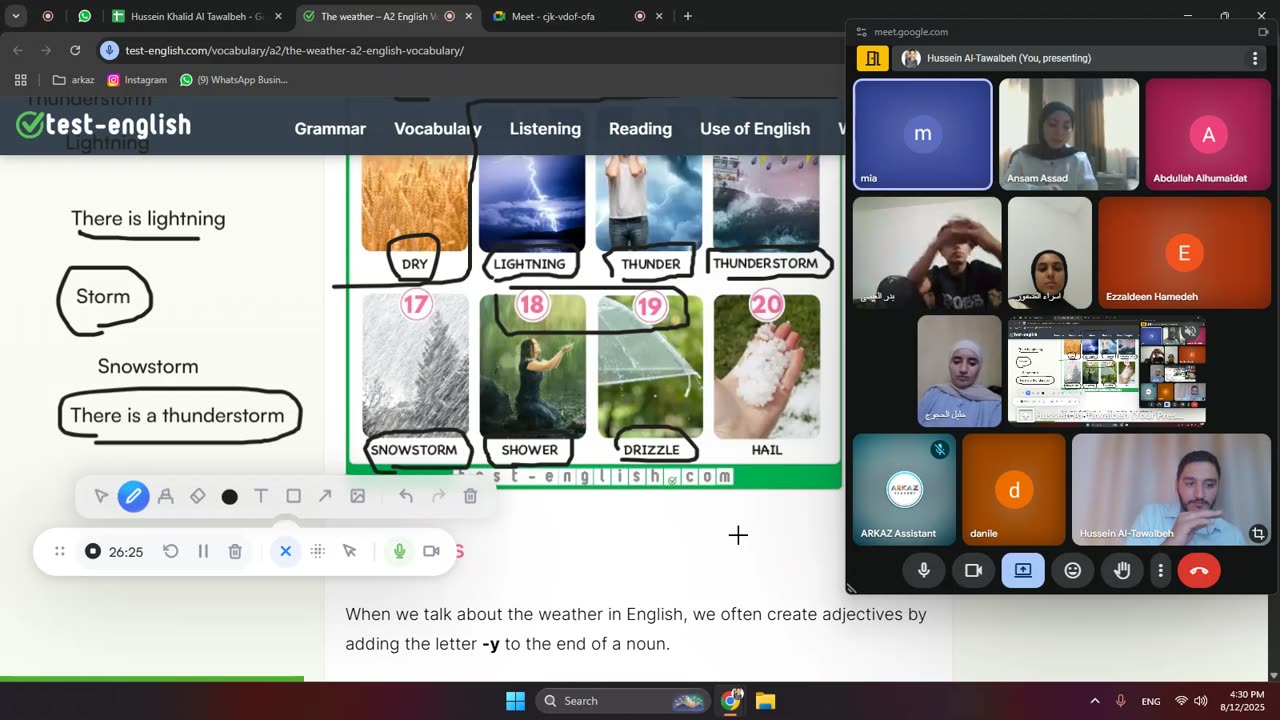Select the eraser tool
This screenshot has height=720, width=1280.
(198, 496)
